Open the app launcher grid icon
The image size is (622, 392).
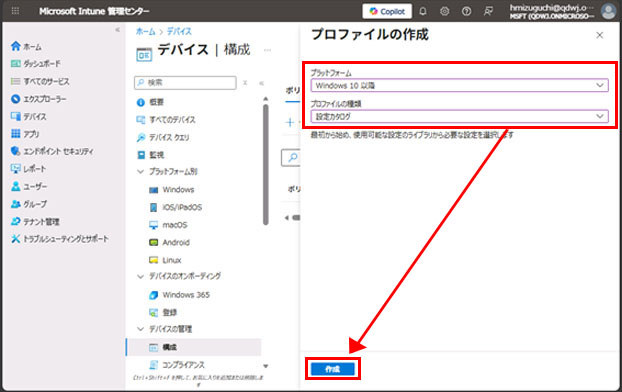[15, 11]
